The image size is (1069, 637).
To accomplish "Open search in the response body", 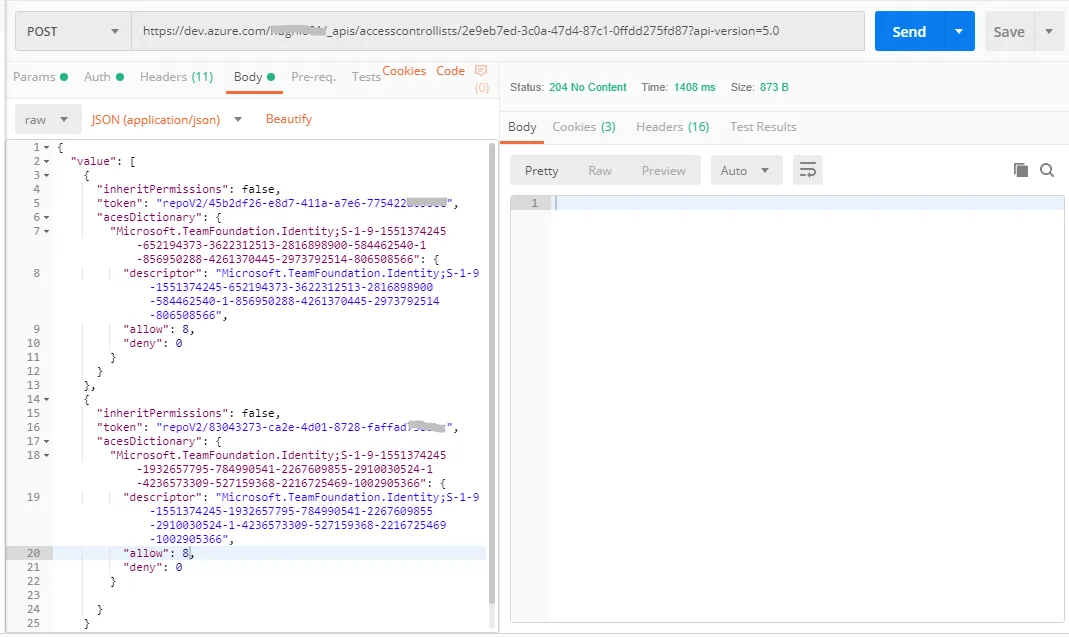I will coord(1047,170).
